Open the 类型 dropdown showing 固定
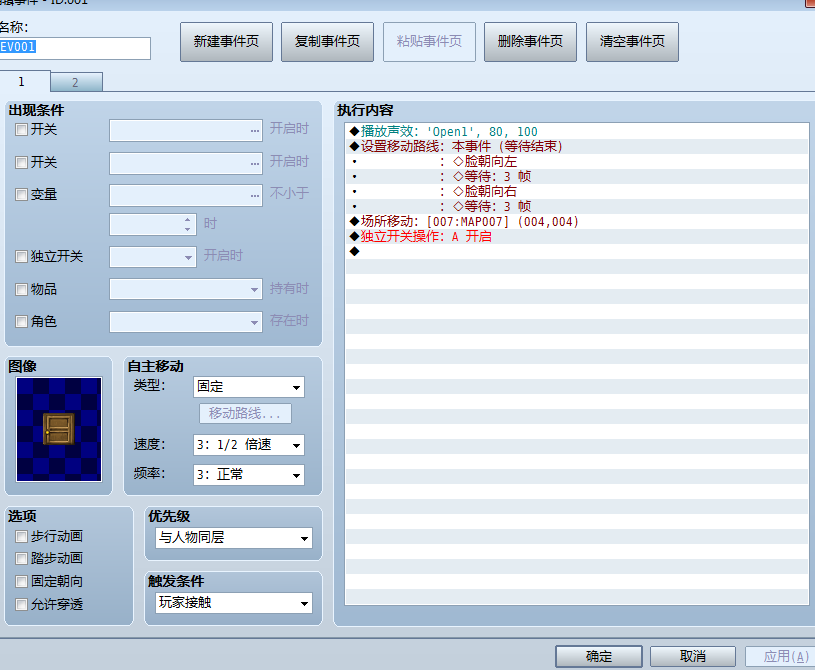The image size is (815, 670). 248,387
